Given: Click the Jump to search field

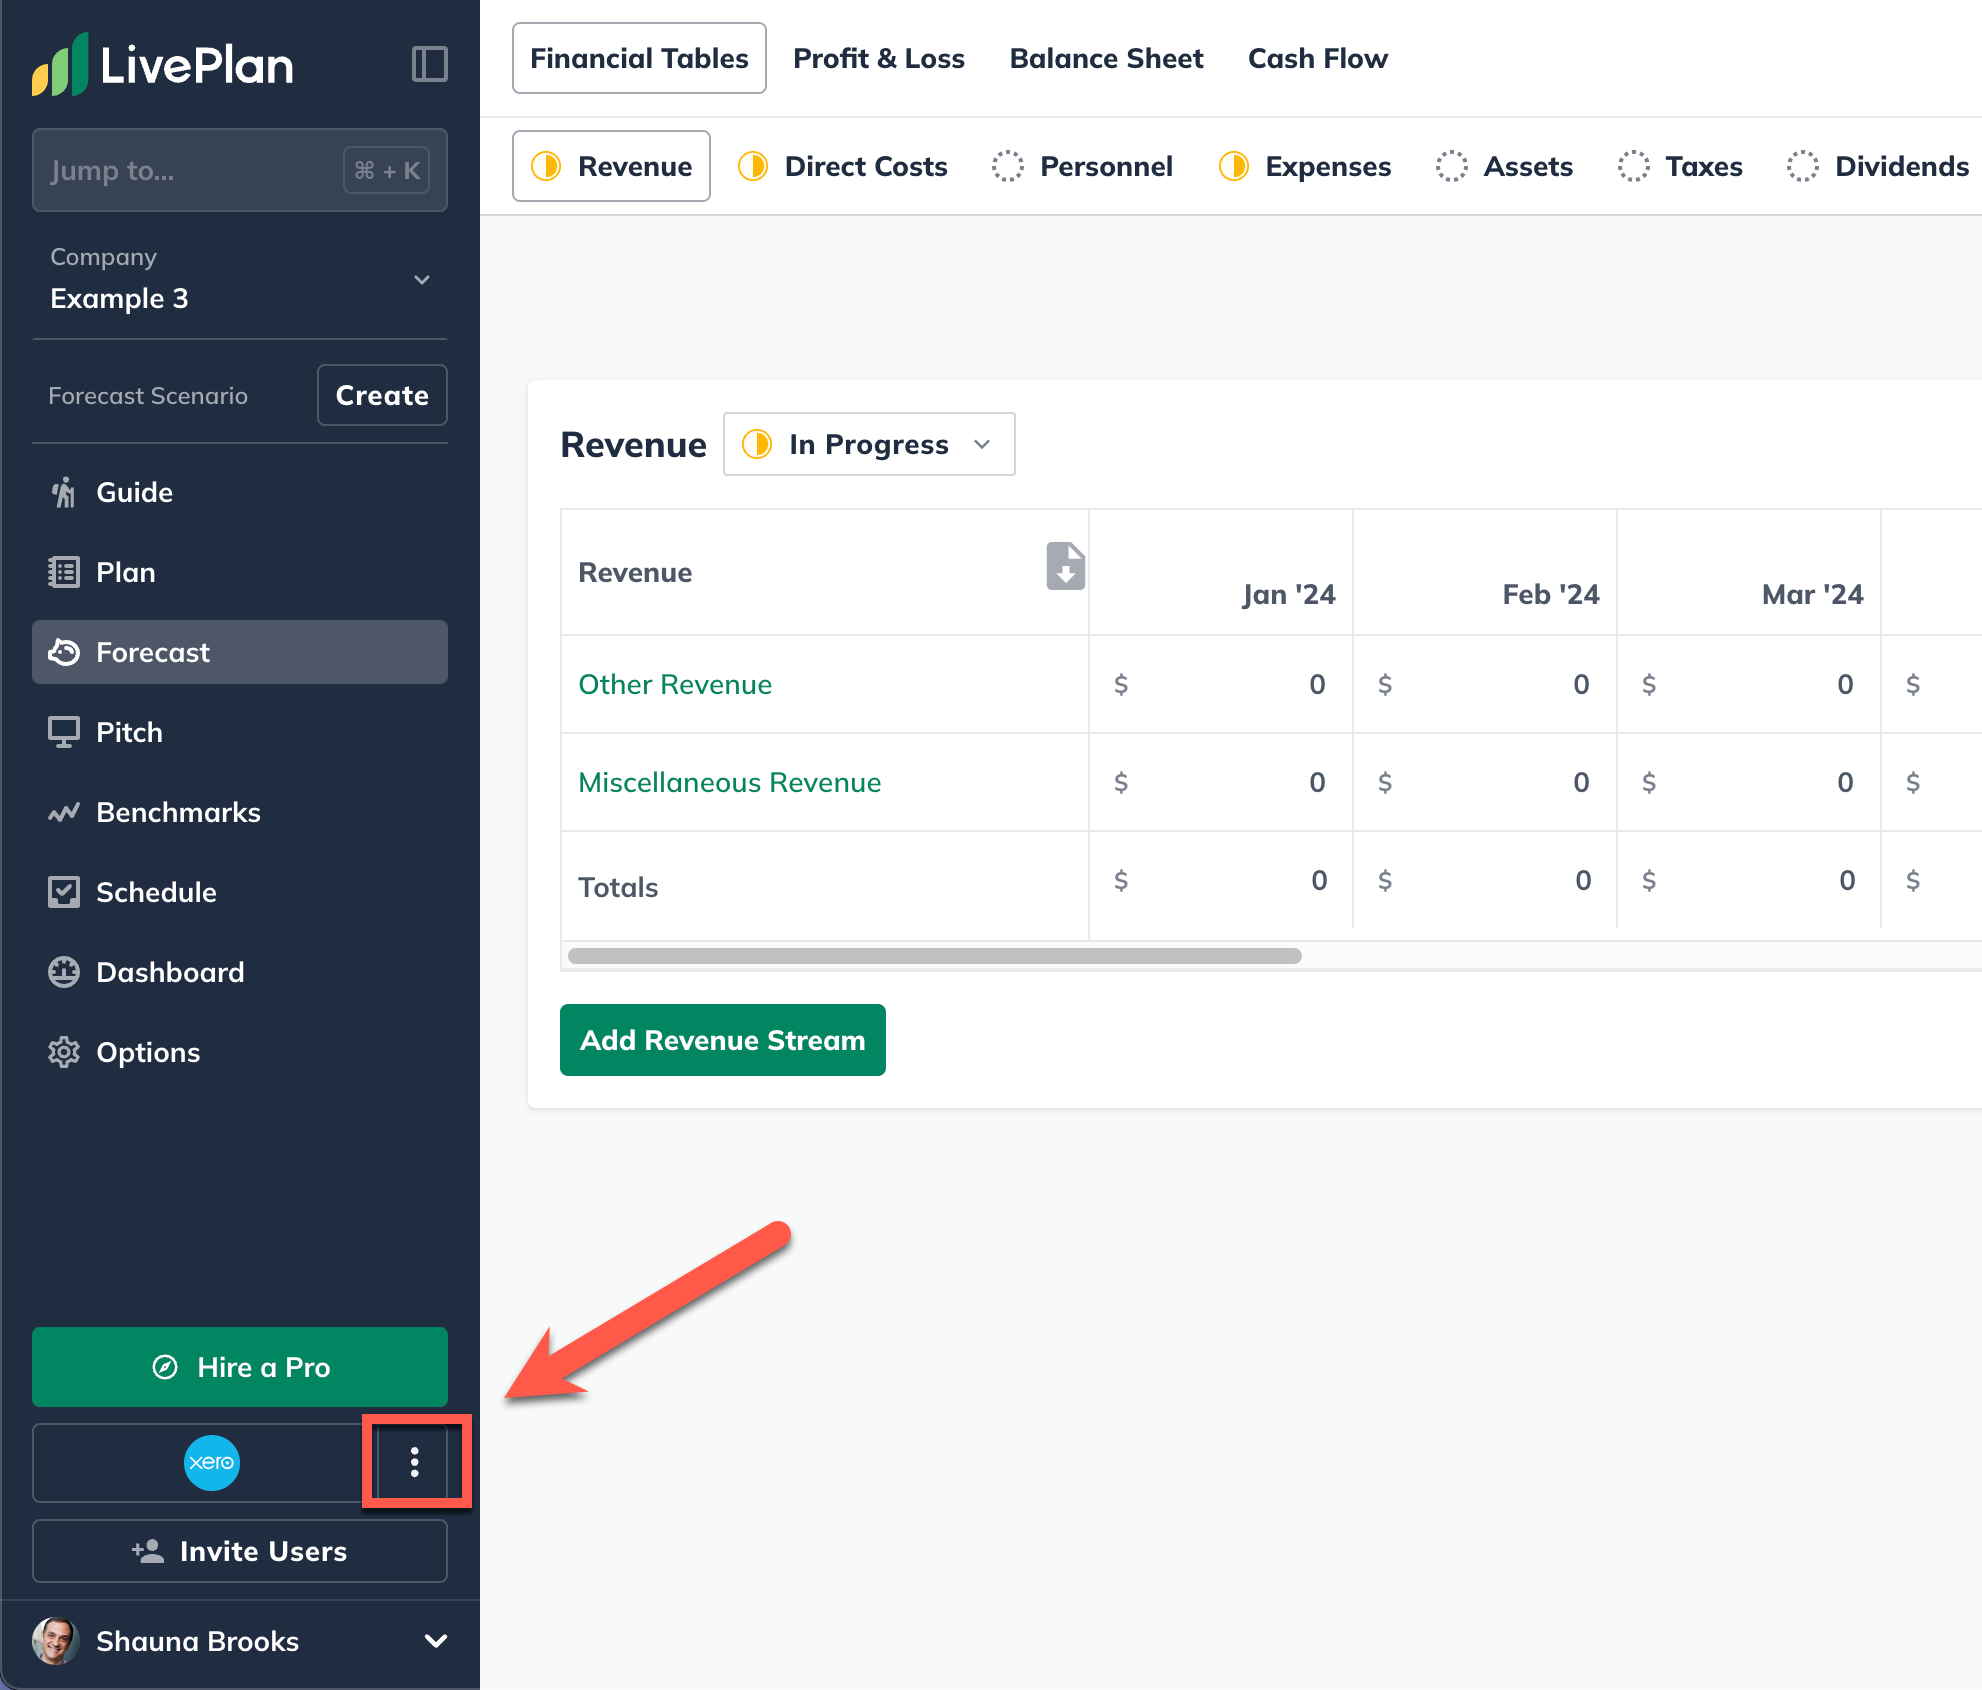Looking at the screenshot, I should pos(240,170).
